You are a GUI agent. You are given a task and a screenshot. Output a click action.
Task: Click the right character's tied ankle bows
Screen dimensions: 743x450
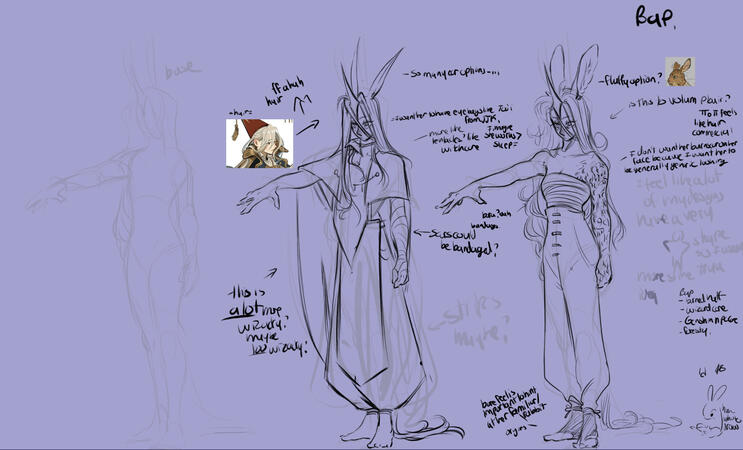(576, 410)
